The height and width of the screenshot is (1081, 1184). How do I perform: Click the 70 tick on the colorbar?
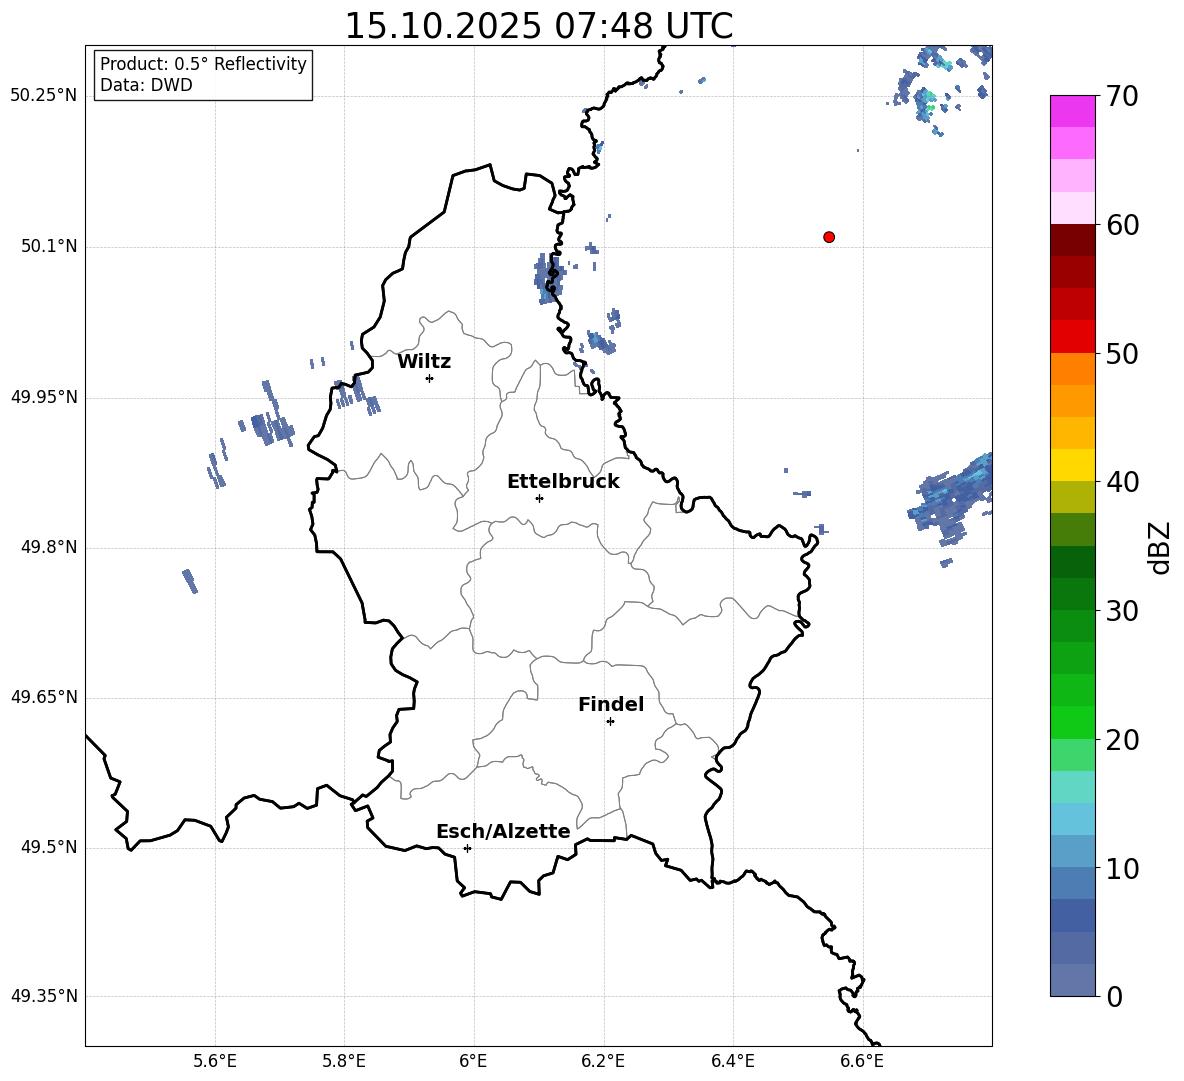coord(1122,96)
